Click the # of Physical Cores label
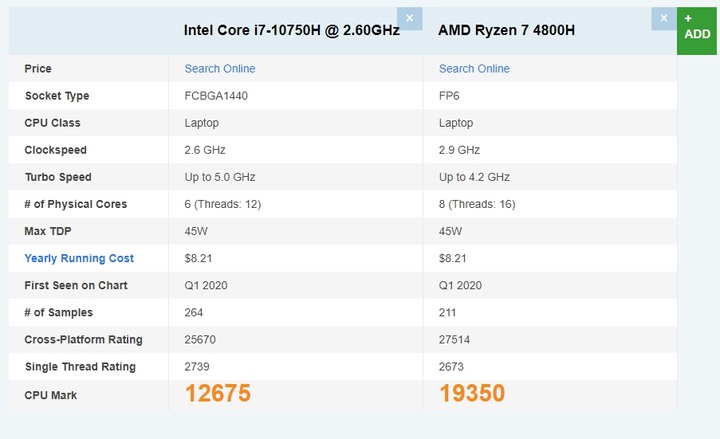Viewport: 720px width, 439px height. click(x=76, y=204)
